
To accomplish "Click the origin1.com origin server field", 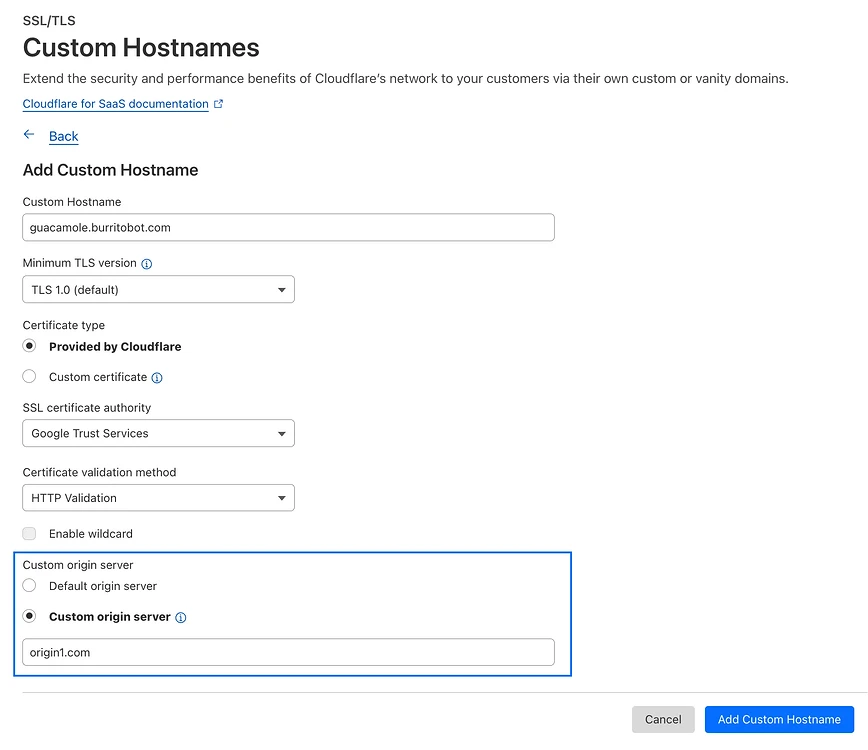I will tap(288, 653).
